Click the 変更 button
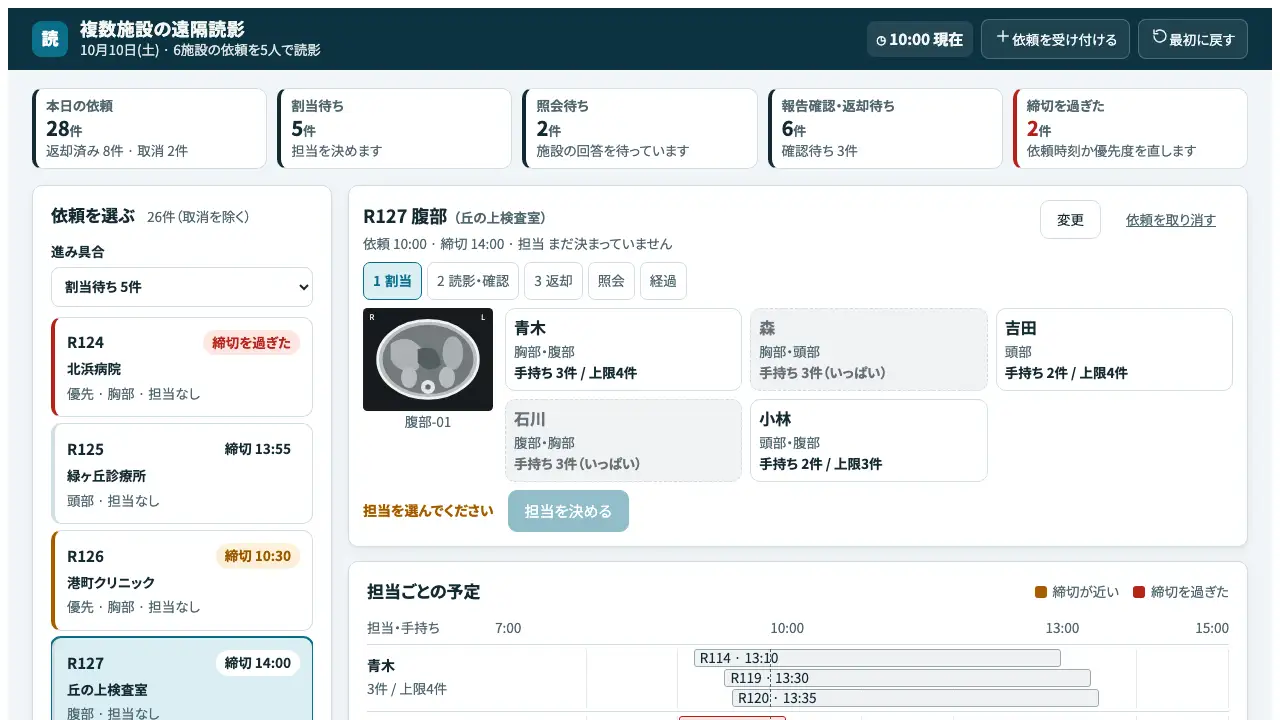Image resolution: width=1280 pixels, height=720 pixels. coord(1070,220)
